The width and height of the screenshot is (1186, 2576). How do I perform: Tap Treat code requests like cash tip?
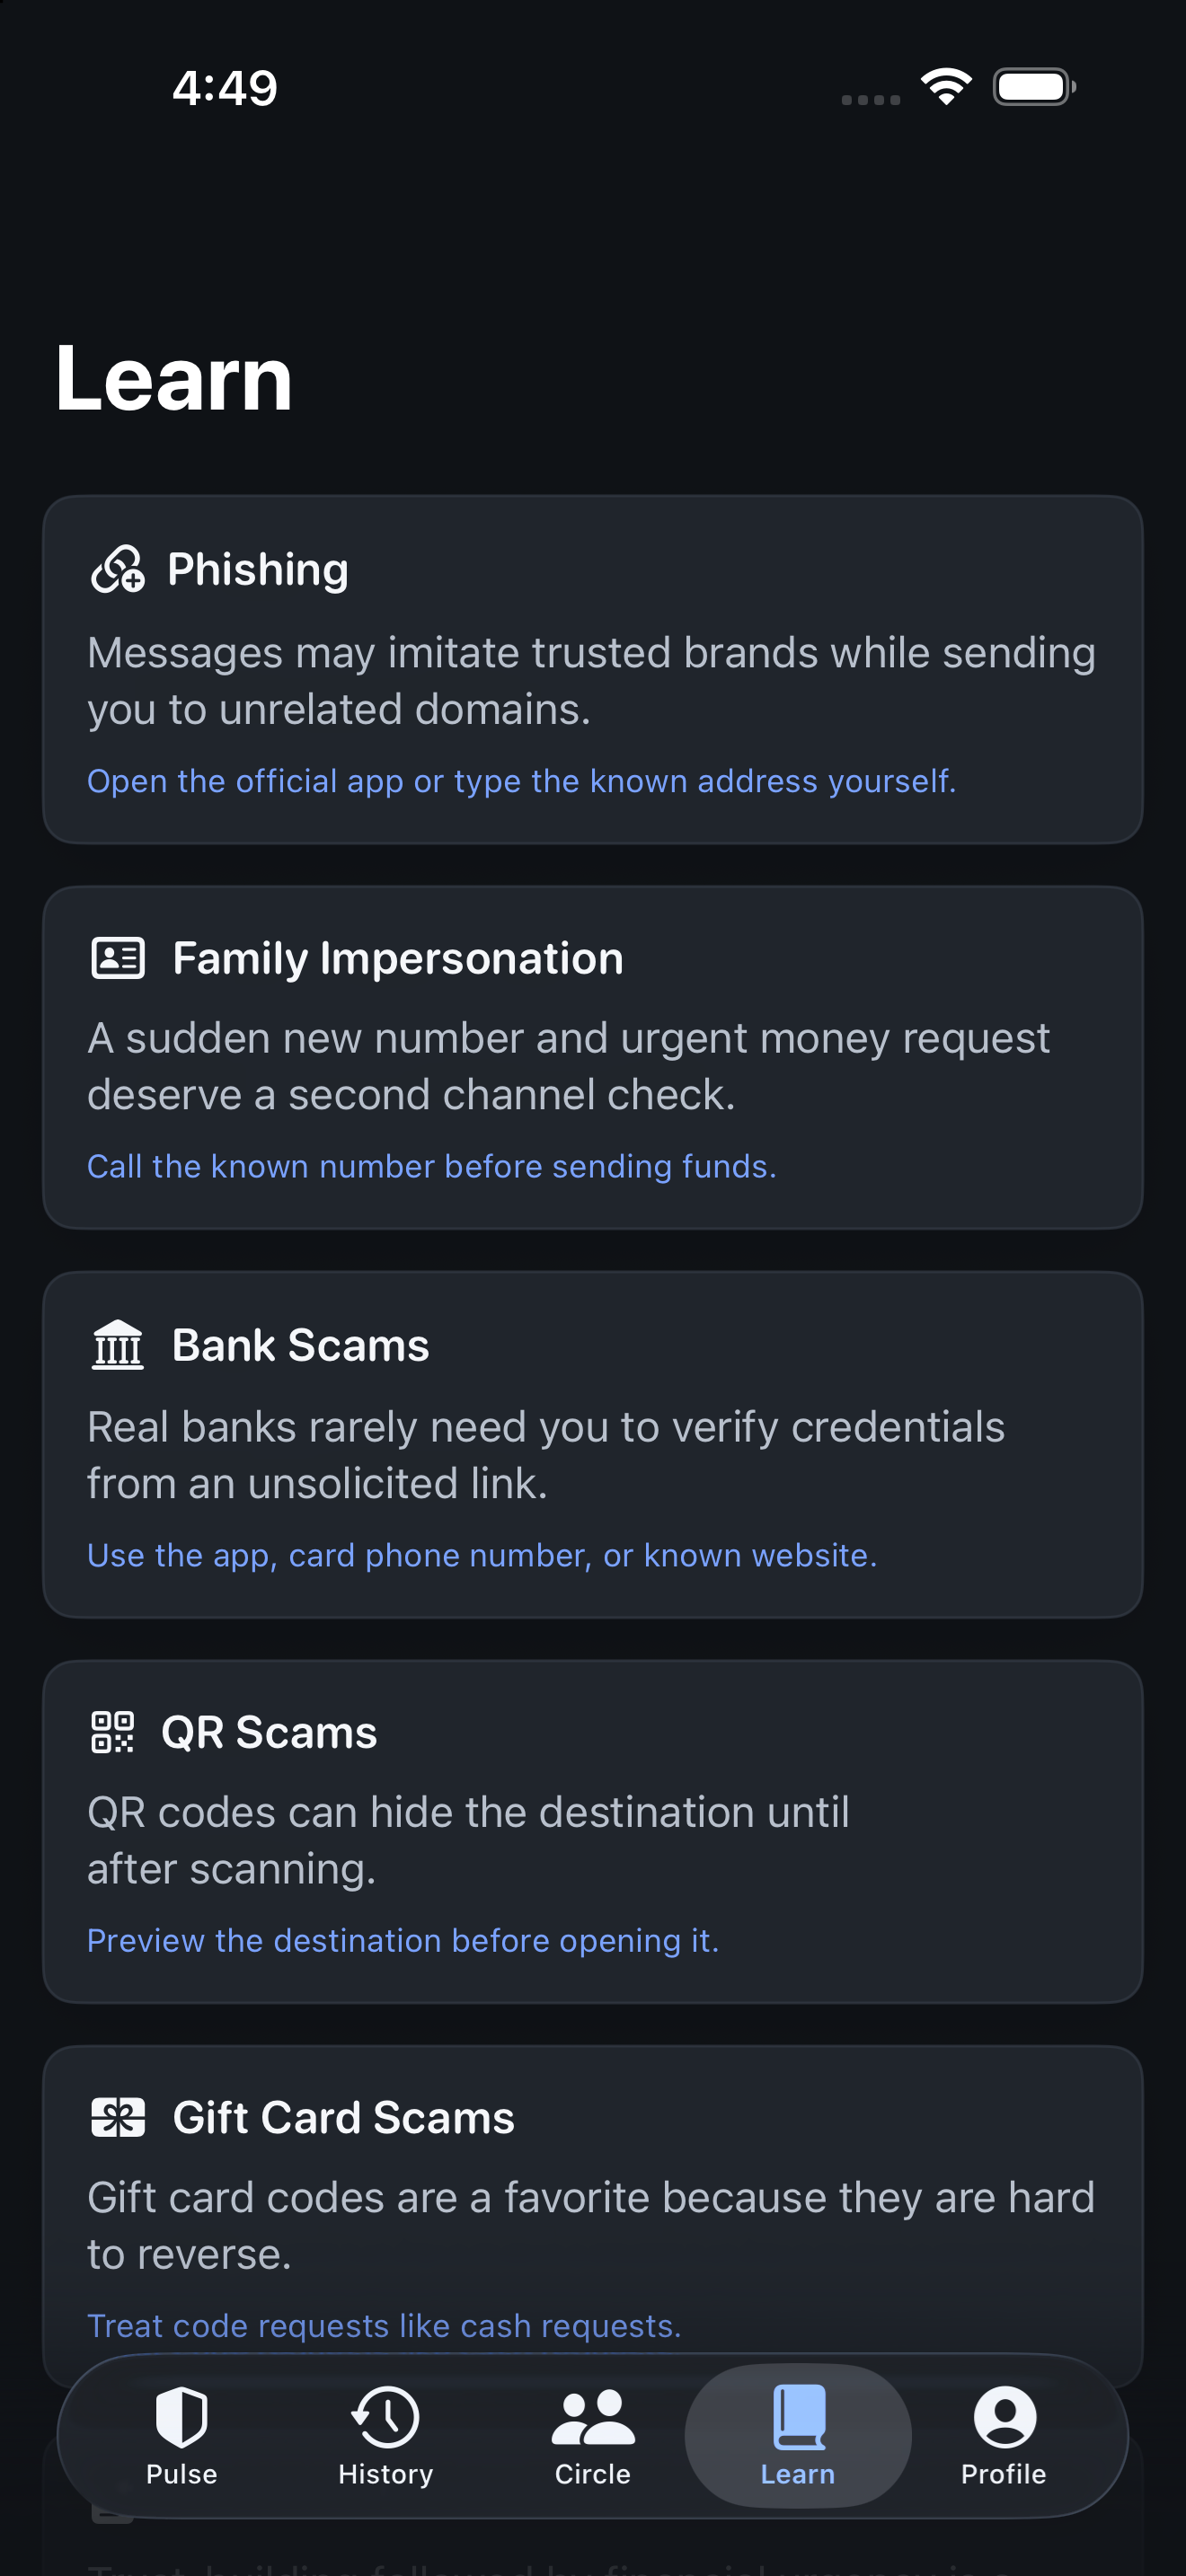[x=384, y=2326]
